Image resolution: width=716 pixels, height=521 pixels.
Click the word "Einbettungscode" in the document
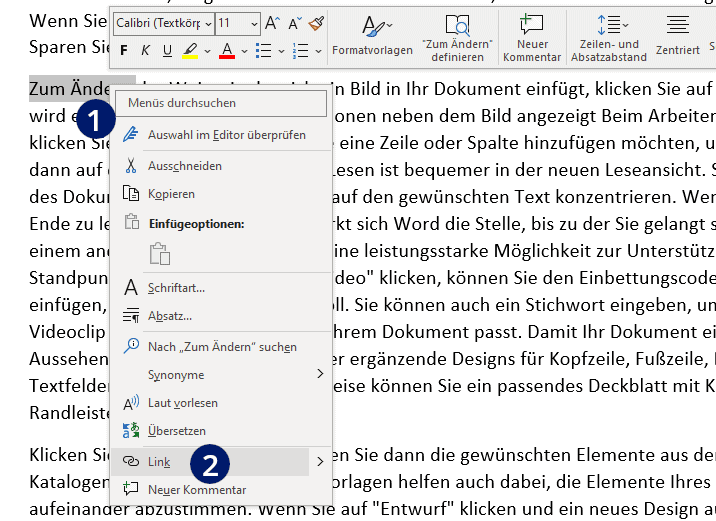point(646,278)
